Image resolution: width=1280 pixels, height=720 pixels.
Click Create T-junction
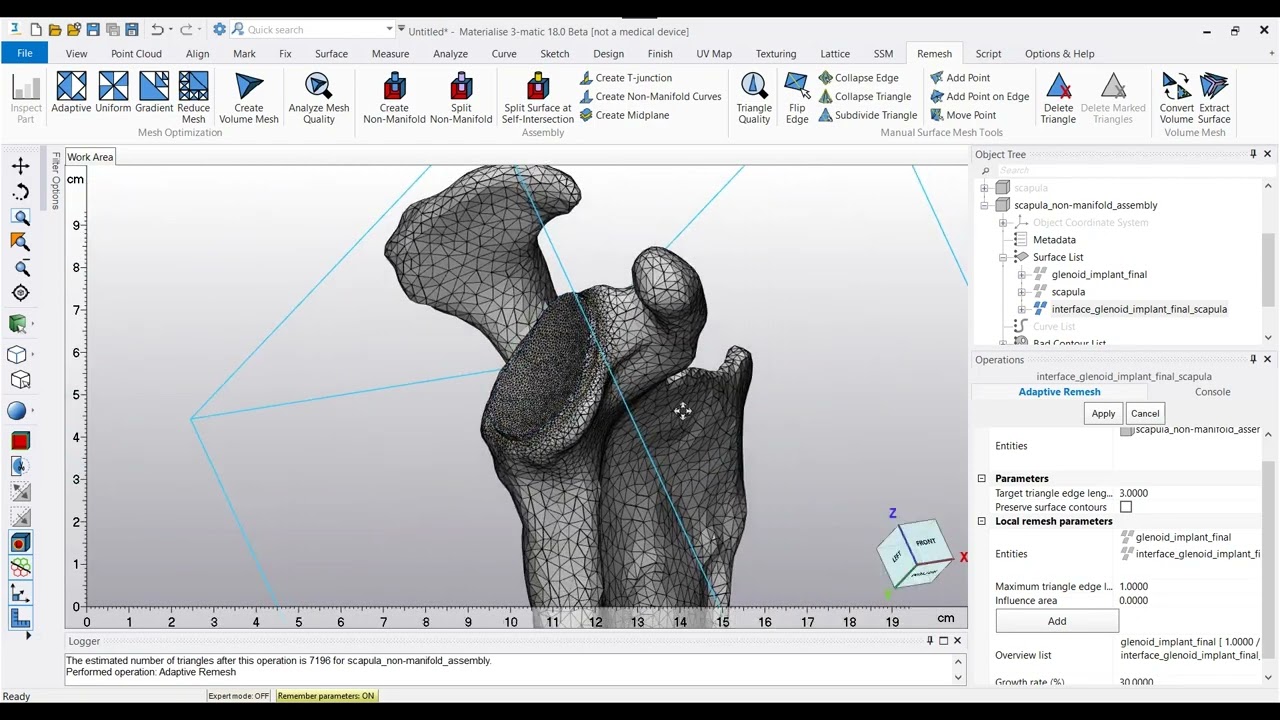626,78
